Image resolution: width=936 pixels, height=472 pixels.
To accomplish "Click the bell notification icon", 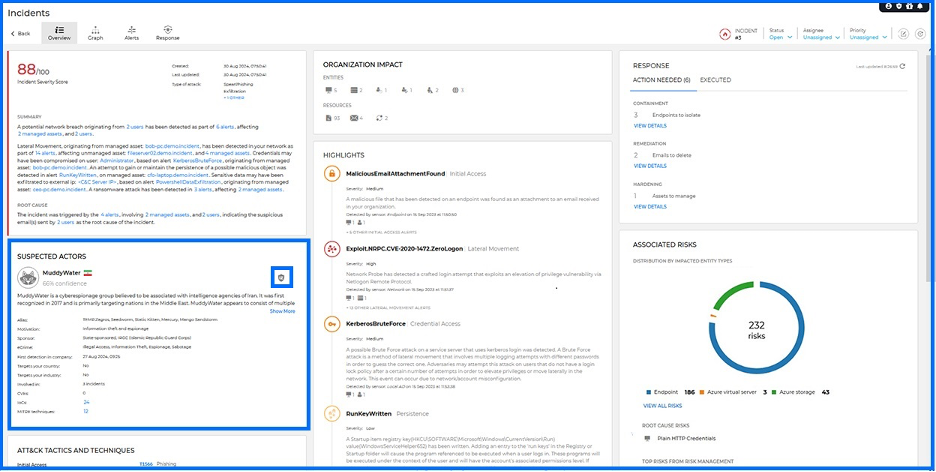I will 919,6.
